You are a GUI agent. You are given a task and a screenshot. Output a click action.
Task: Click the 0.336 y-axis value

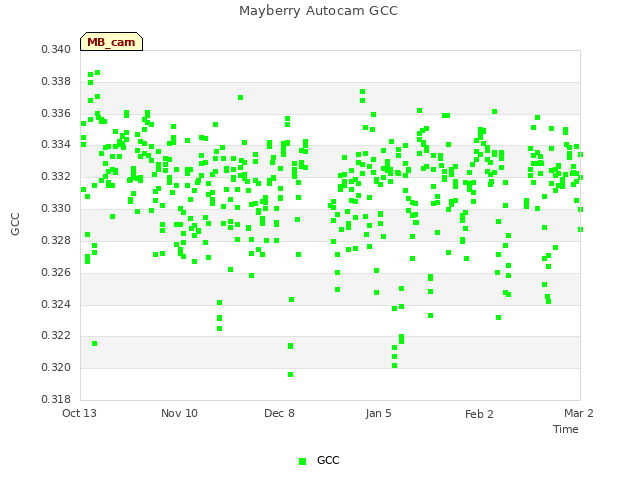pyautogui.click(x=56, y=113)
